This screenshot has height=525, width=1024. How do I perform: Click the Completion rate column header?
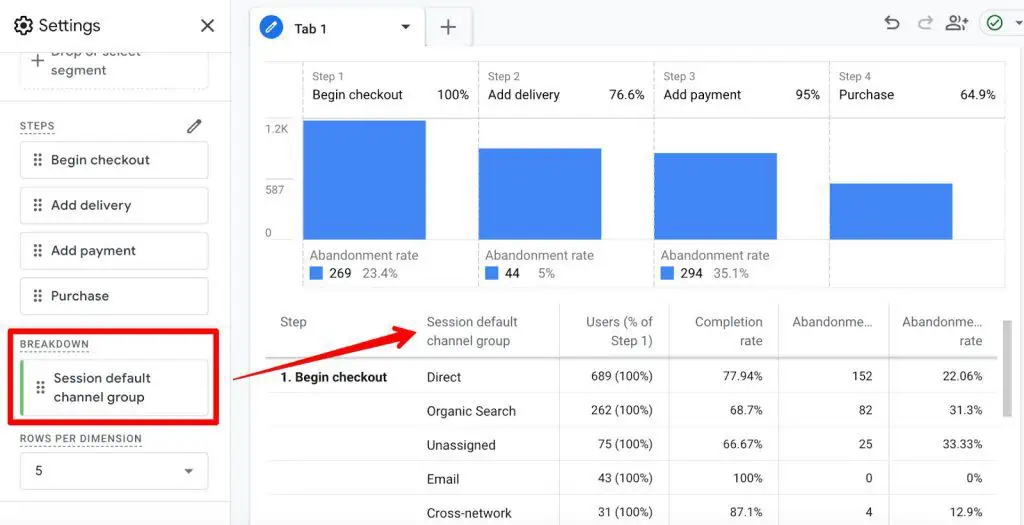click(x=728, y=331)
